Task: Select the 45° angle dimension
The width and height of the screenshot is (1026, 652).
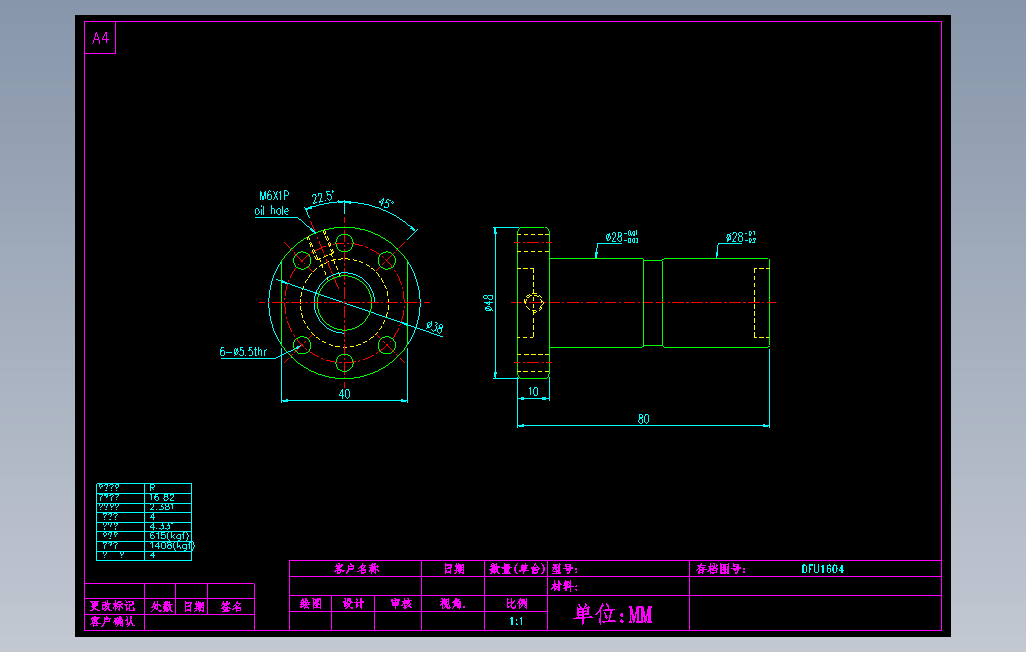Action: pos(387,204)
